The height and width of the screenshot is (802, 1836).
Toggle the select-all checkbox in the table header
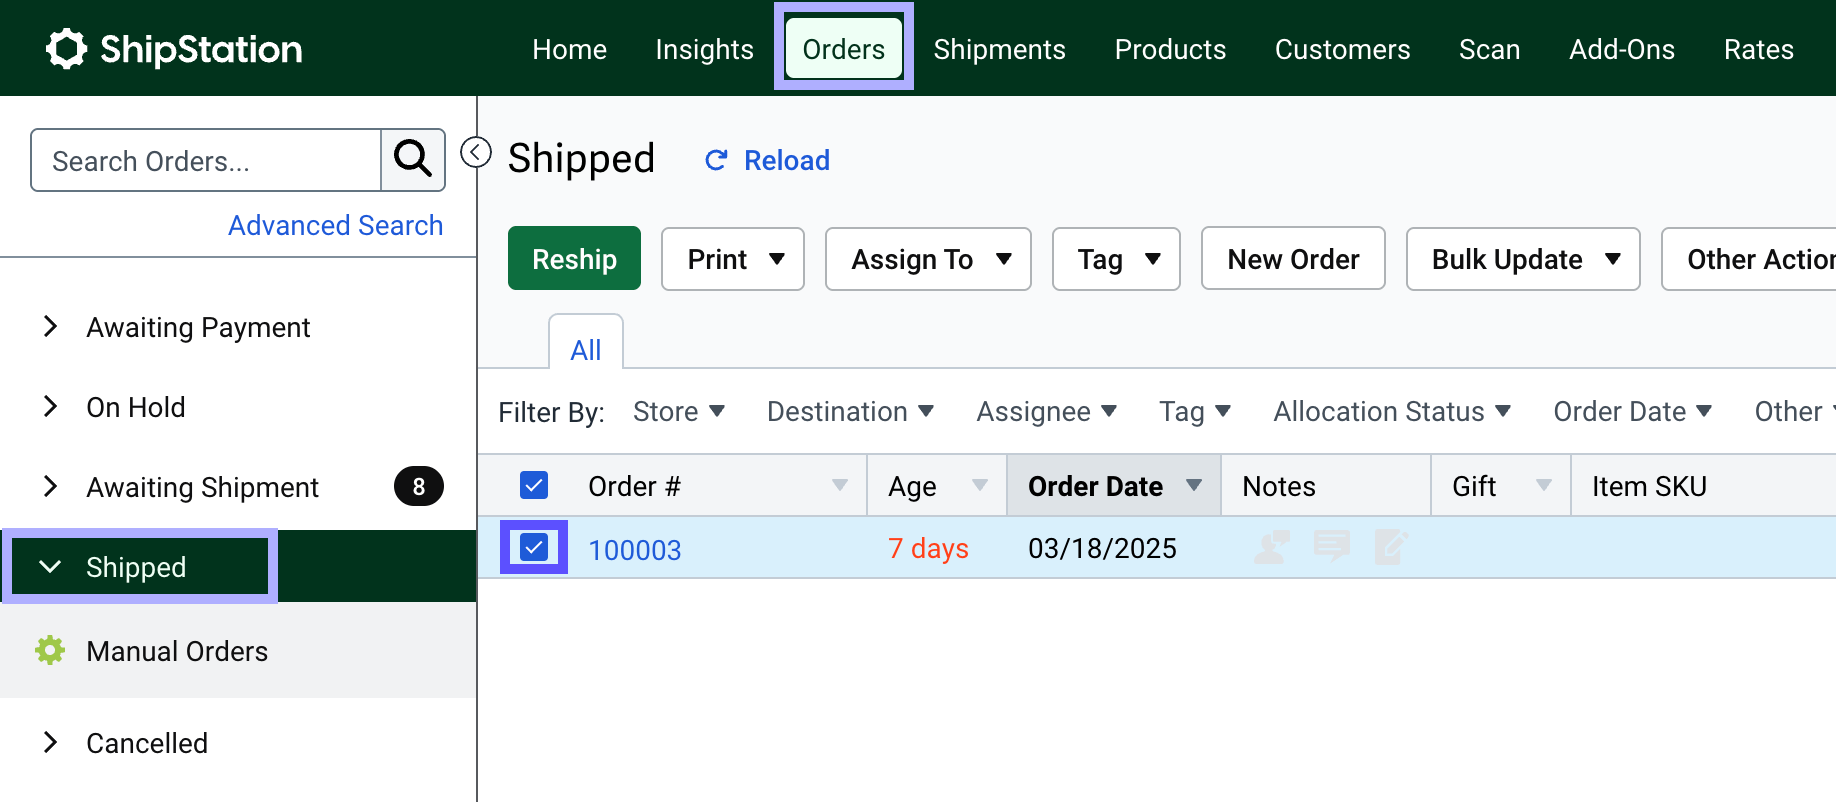pyautogui.click(x=534, y=486)
